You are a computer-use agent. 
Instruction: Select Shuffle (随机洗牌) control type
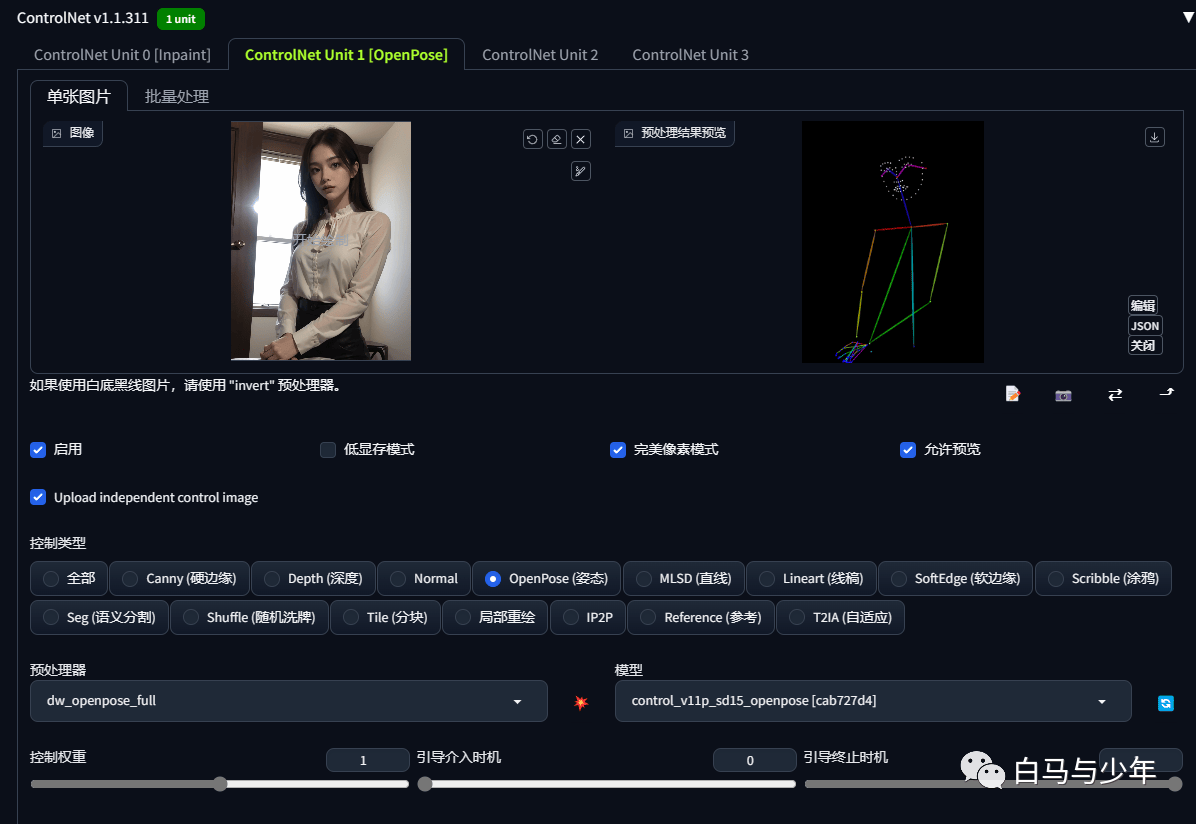[x=249, y=617]
